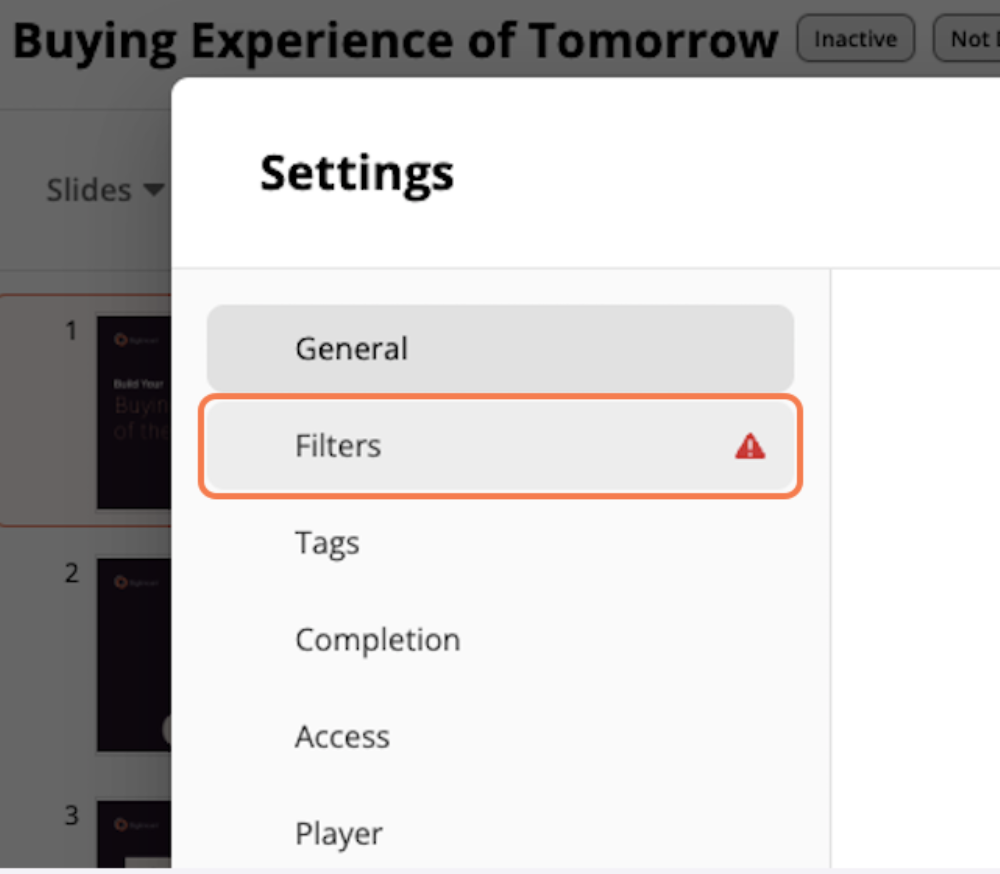1000x874 pixels.
Task: Click the orange logo on slide 1 thumbnail
Action: (x=121, y=339)
